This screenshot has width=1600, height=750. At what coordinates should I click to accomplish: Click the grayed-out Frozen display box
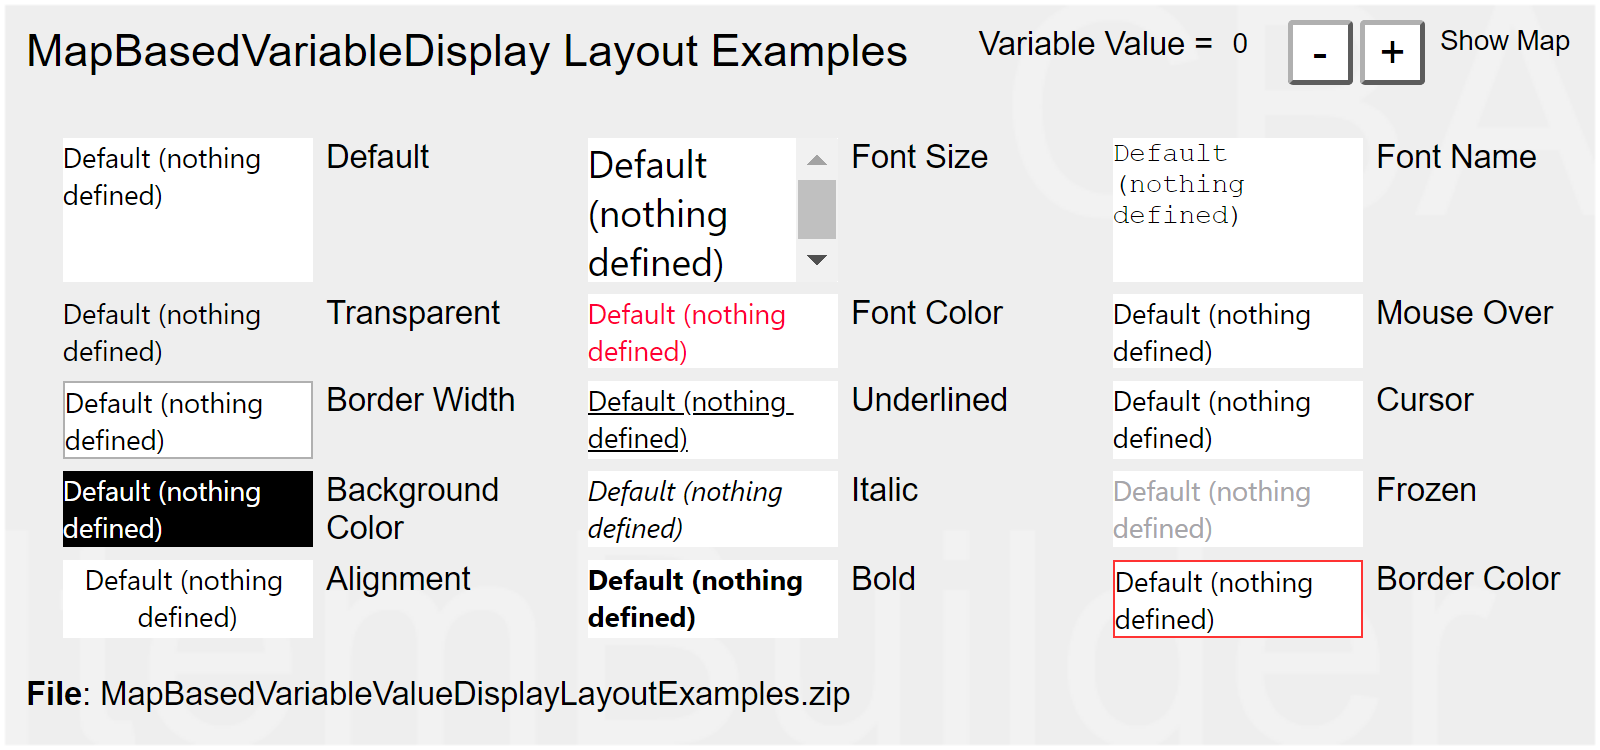1237,509
